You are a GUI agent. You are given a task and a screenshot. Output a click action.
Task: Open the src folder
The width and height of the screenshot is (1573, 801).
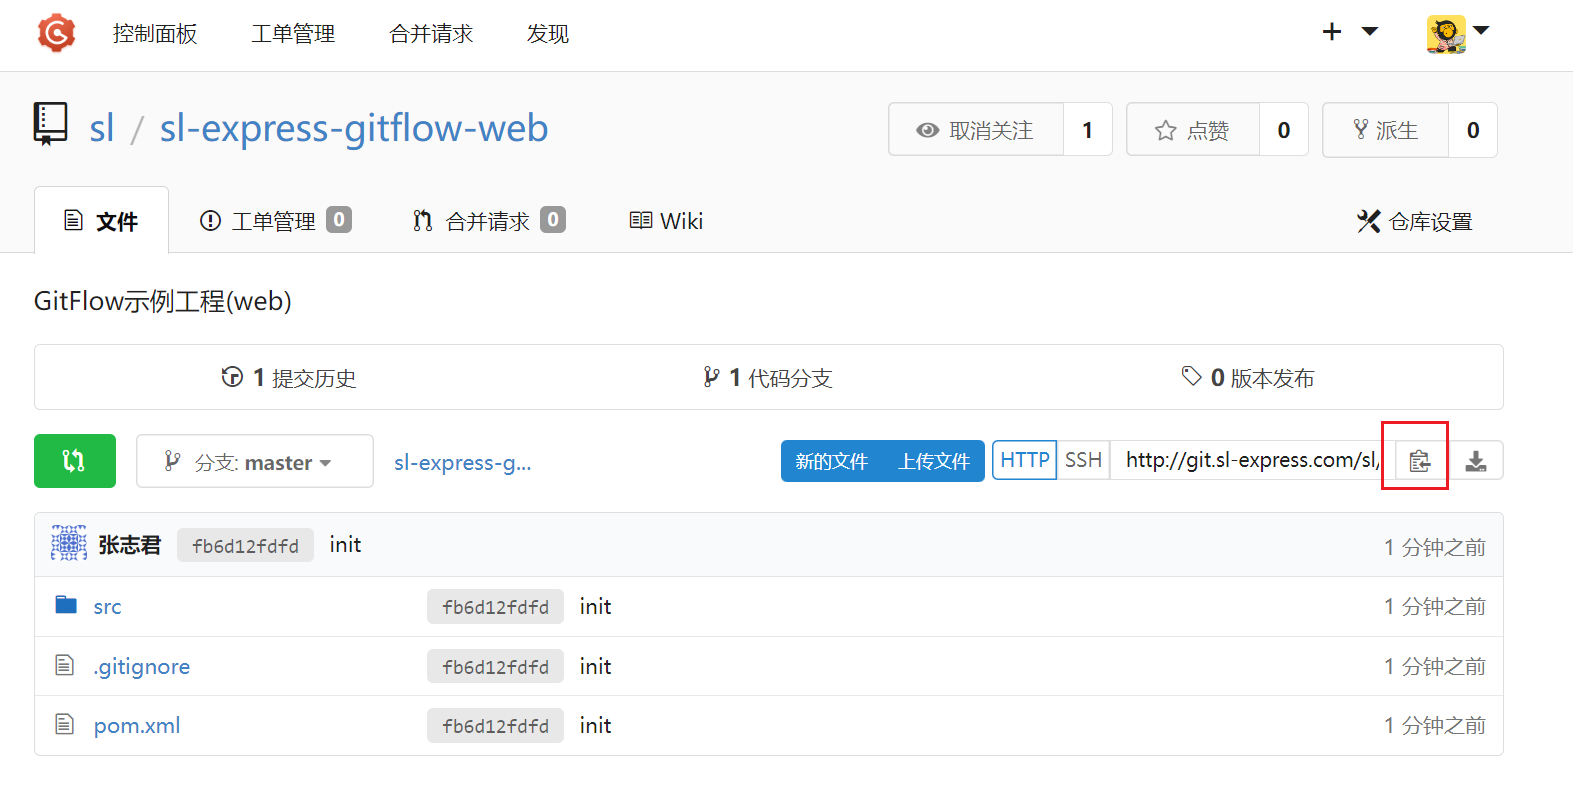pyautogui.click(x=107, y=607)
